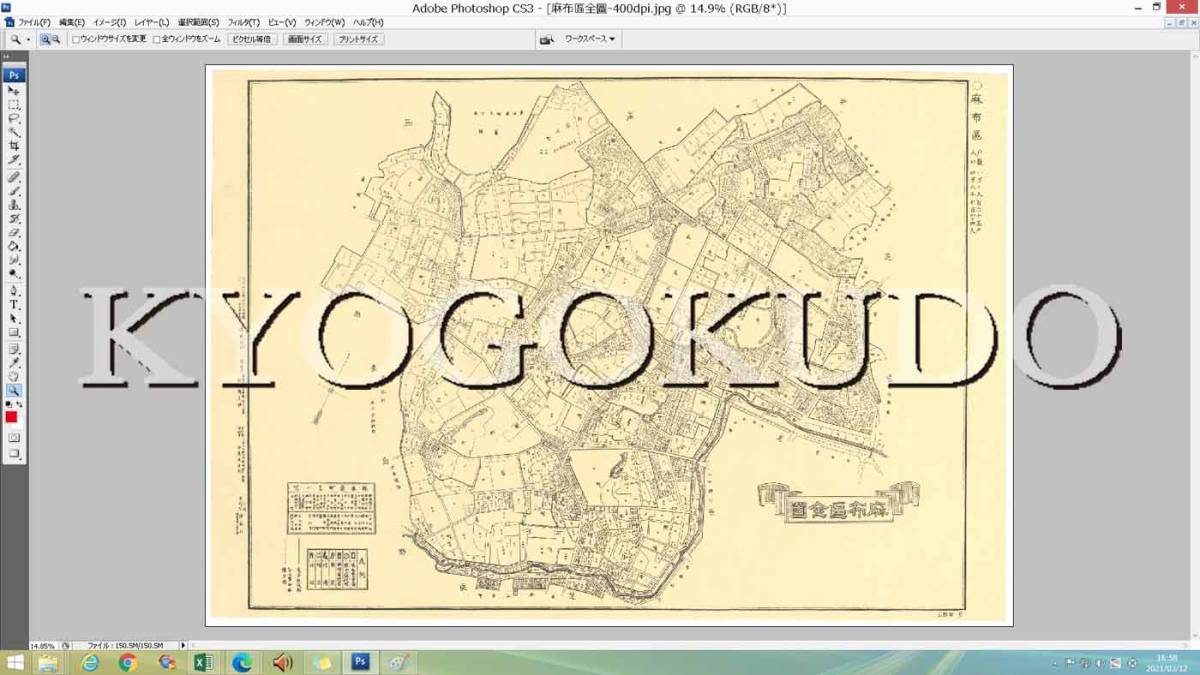This screenshot has height=675, width=1200.
Task: Select the Rectangular Marquee tool
Action: (x=14, y=104)
